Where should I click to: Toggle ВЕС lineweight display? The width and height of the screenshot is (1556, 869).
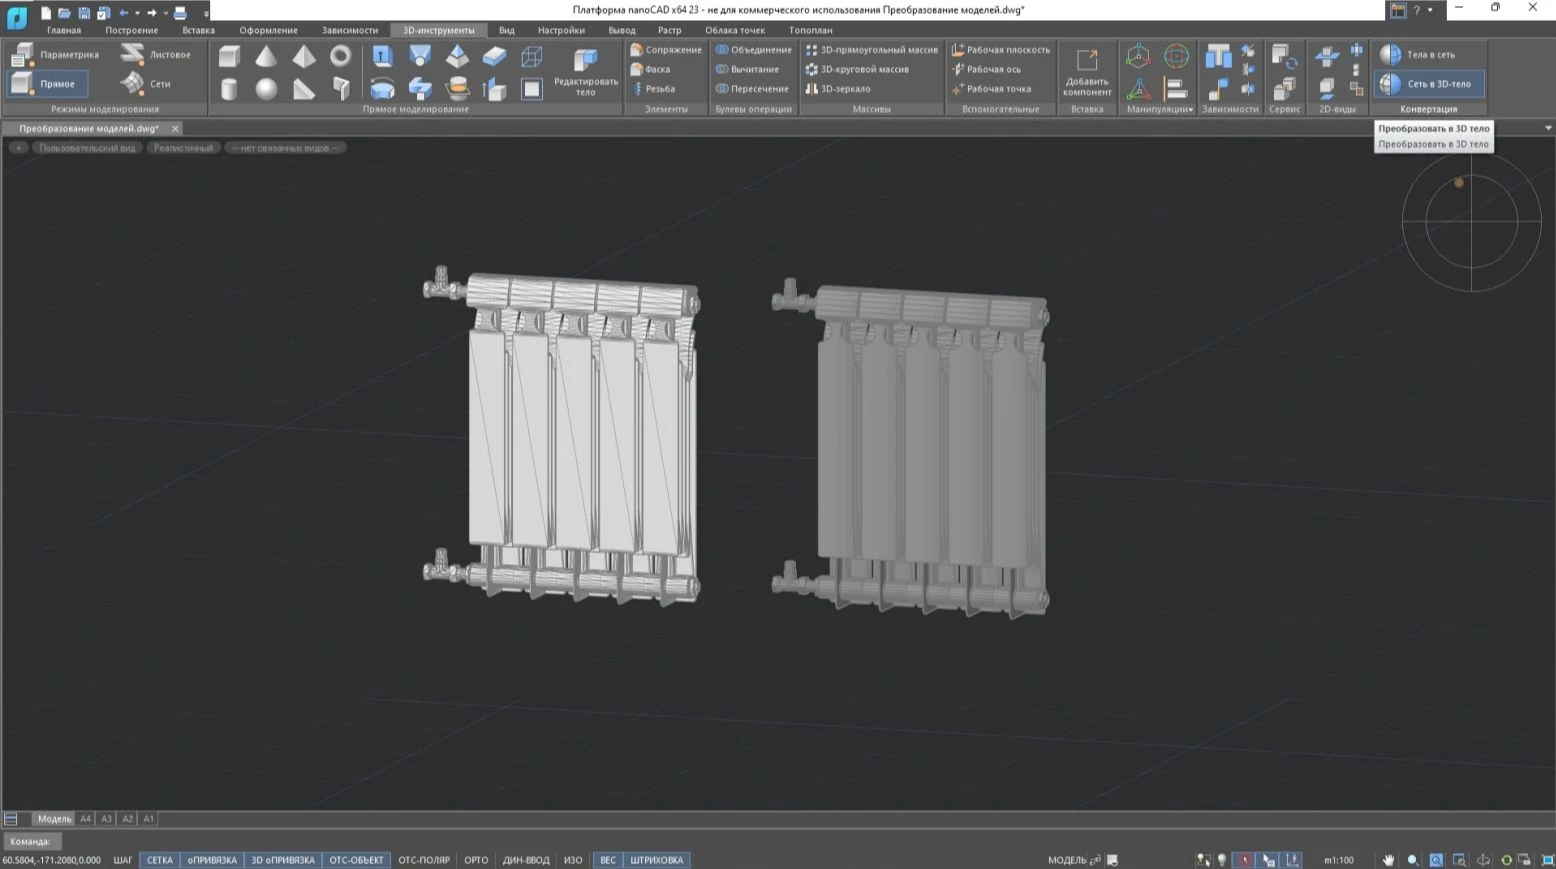608,860
